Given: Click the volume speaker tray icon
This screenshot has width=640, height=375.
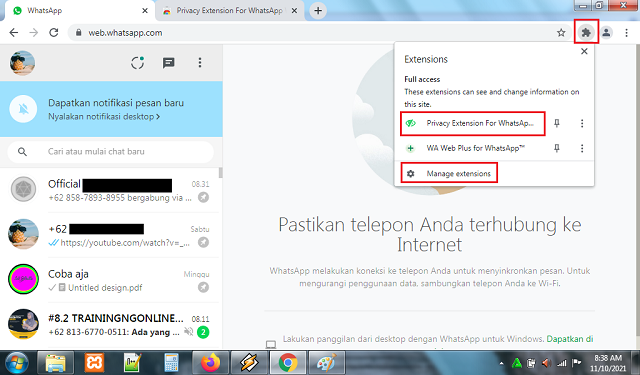Looking at the screenshot, I should point(547,363).
